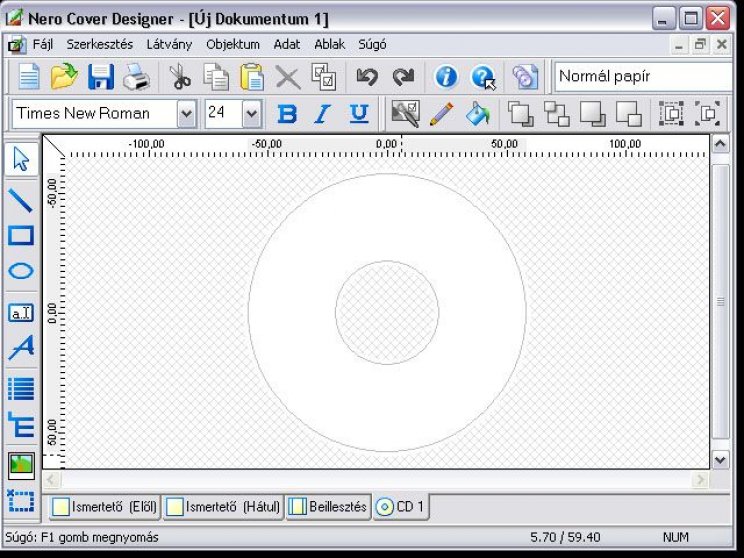
Task: Choose the pencil pen-color tool
Action: 441,114
